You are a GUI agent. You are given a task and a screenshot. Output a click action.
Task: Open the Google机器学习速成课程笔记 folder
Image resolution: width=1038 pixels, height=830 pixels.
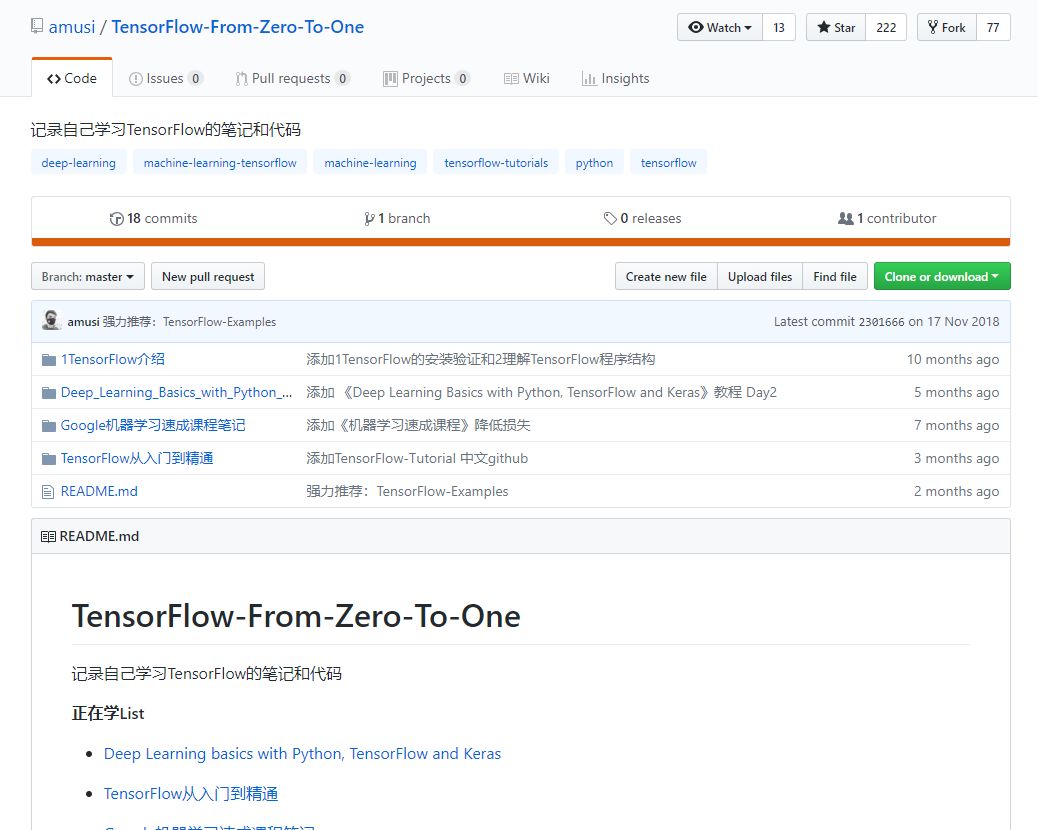153,426
